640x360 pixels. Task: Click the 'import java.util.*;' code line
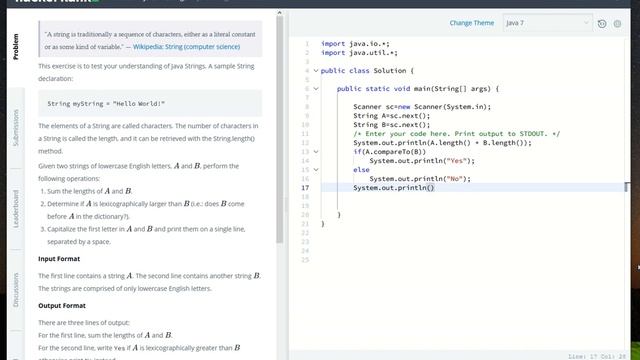359,53
